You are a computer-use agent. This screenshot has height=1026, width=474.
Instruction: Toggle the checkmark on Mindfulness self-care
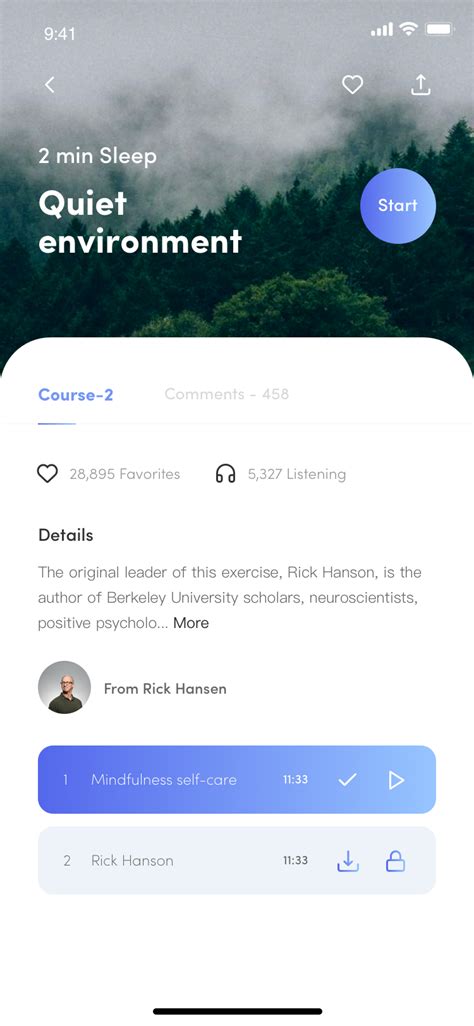click(347, 779)
